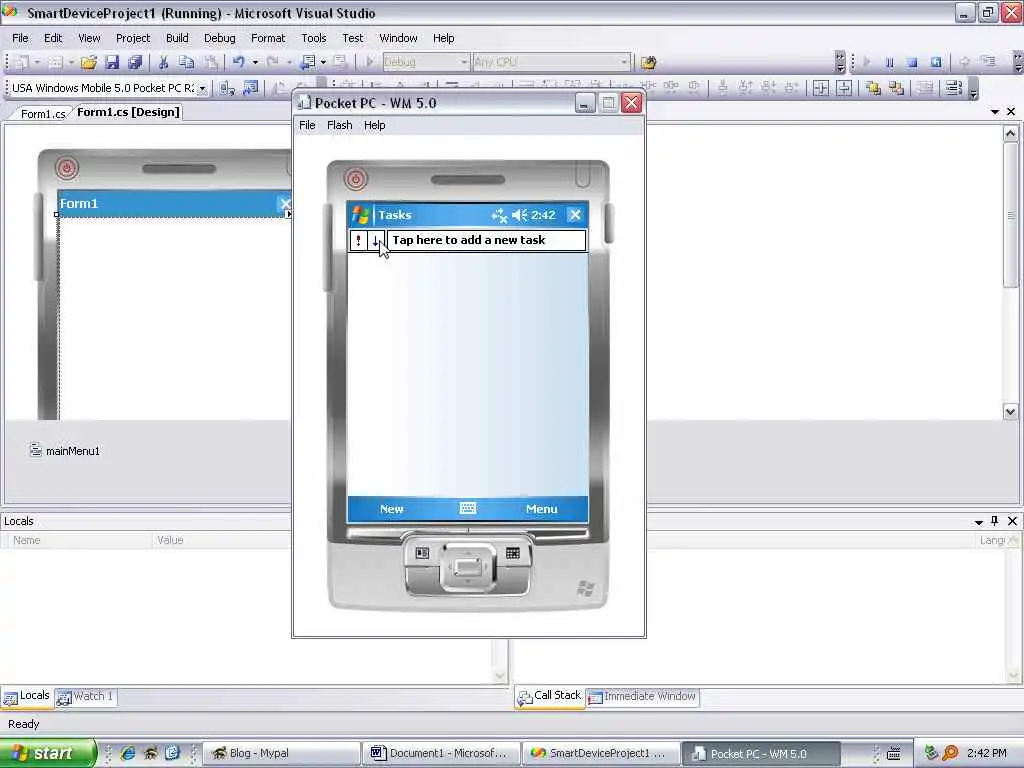The height and width of the screenshot is (768, 1024).
Task: Select the Call Stack tab
Action: click(x=549, y=696)
